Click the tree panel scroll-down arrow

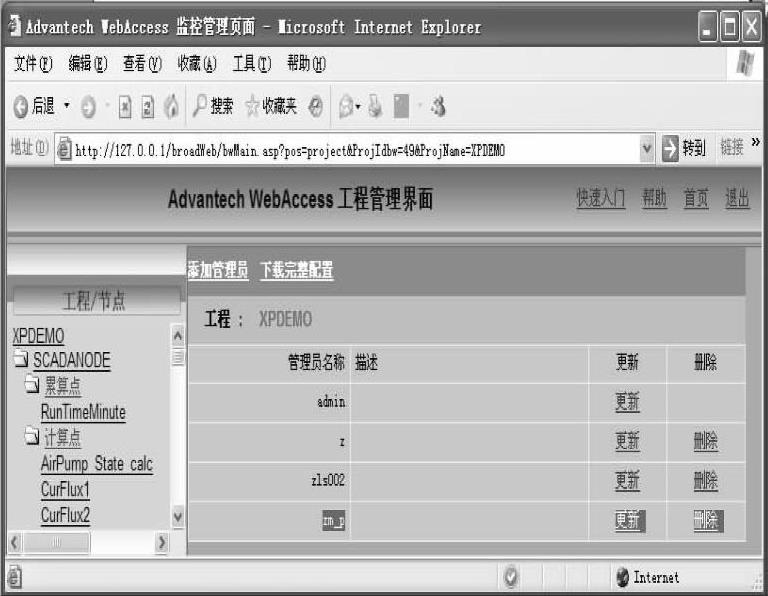[178, 517]
